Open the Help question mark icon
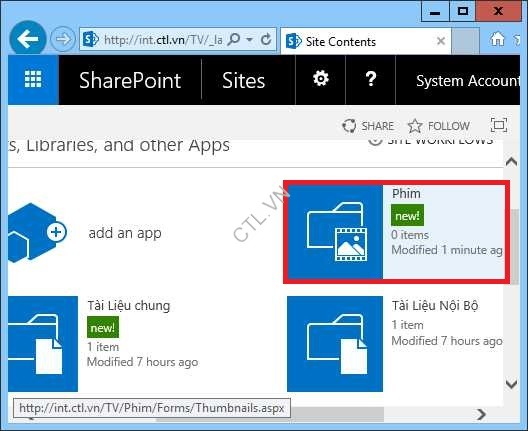Image resolution: width=528 pixels, height=431 pixels. pyautogui.click(x=371, y=79)
